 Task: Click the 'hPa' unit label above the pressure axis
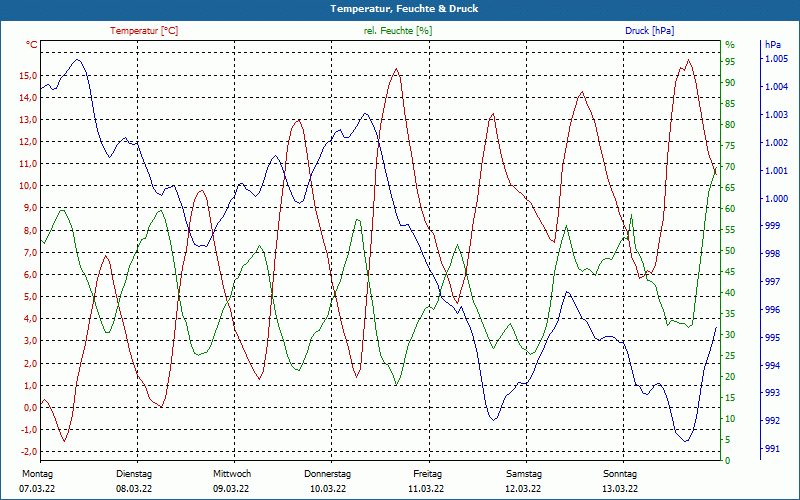[x=773, y=45]
